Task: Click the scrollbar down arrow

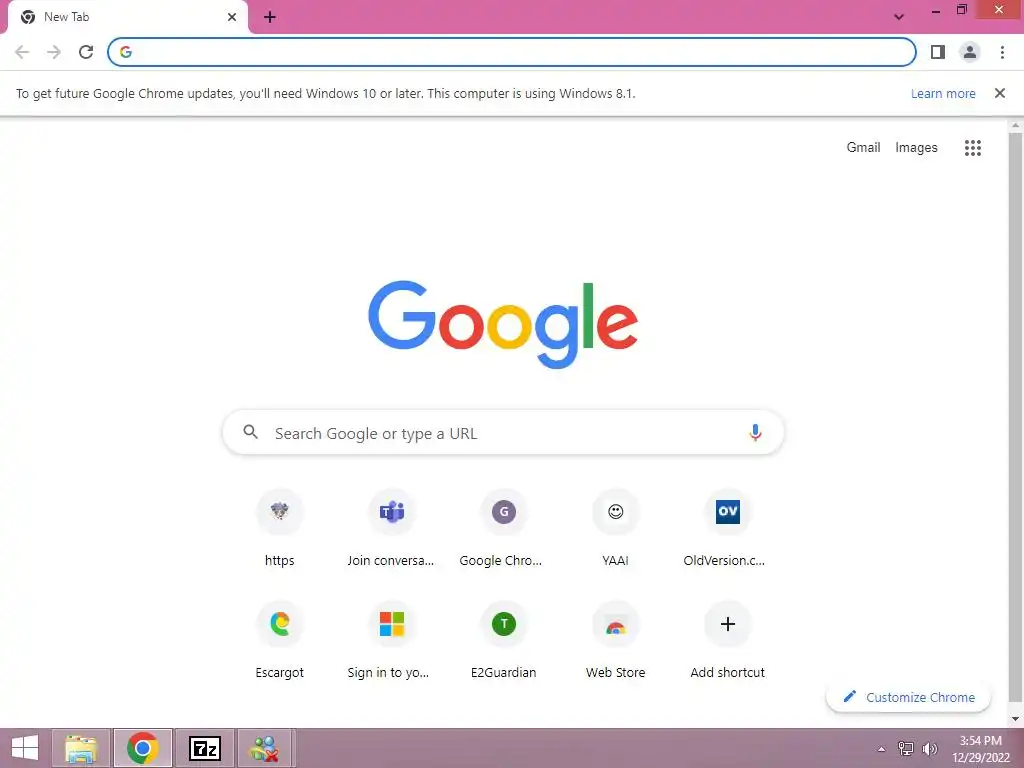Action: point(1015,718)
